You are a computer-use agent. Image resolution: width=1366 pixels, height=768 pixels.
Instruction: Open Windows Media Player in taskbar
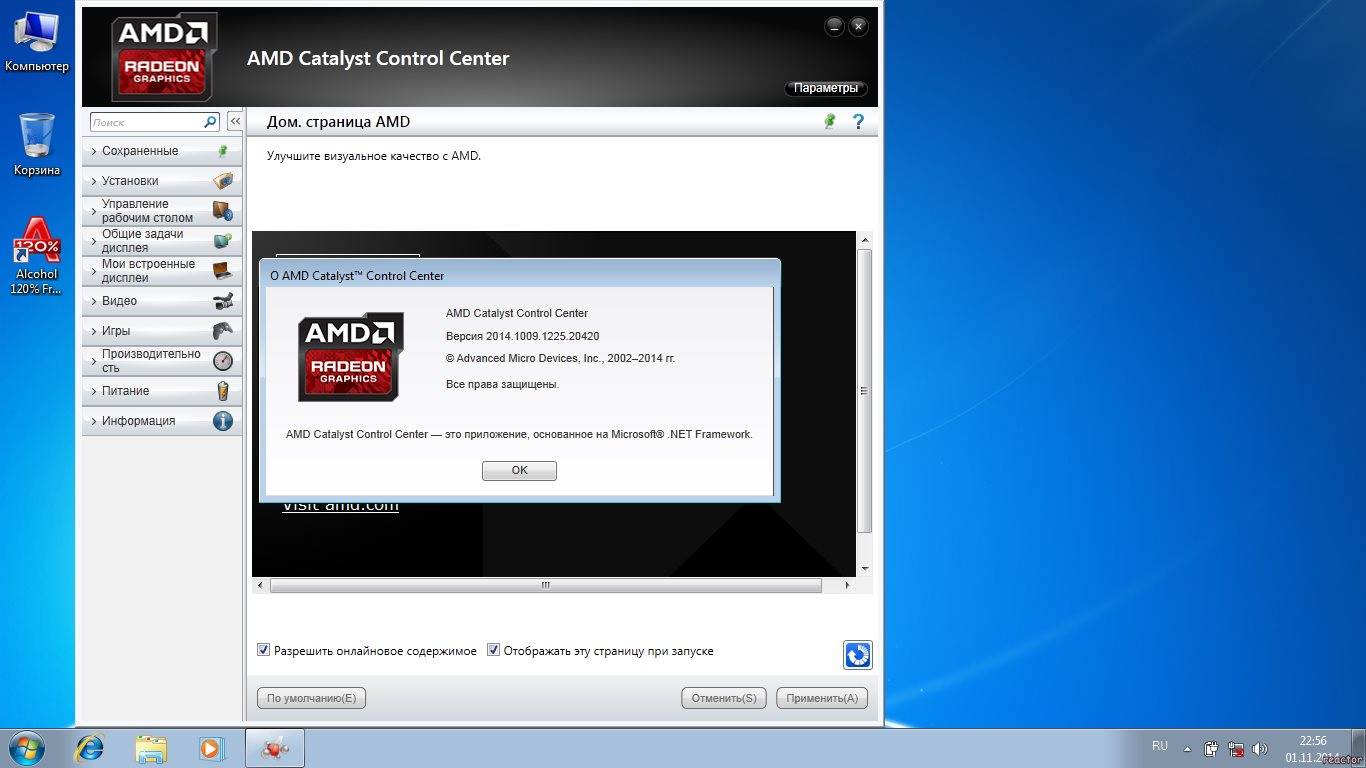pyautogui.click(x=211, y=748)
